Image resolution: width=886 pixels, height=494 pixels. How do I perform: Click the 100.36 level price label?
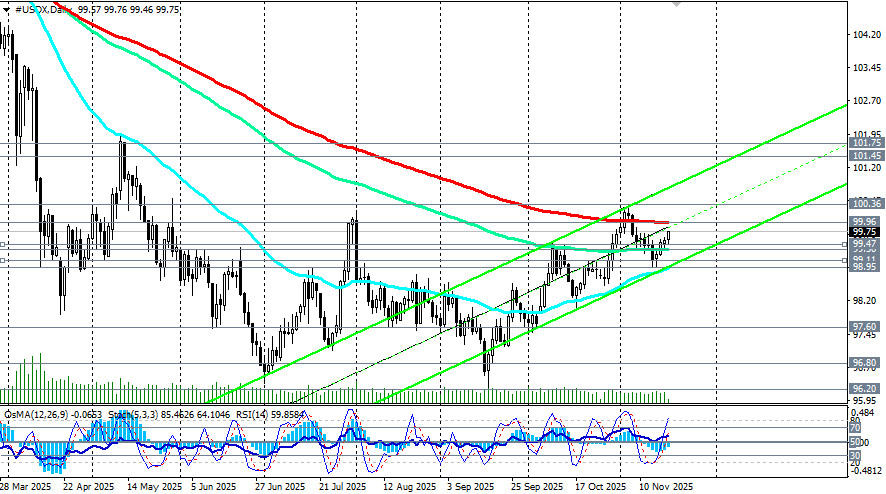coord(866,204)
